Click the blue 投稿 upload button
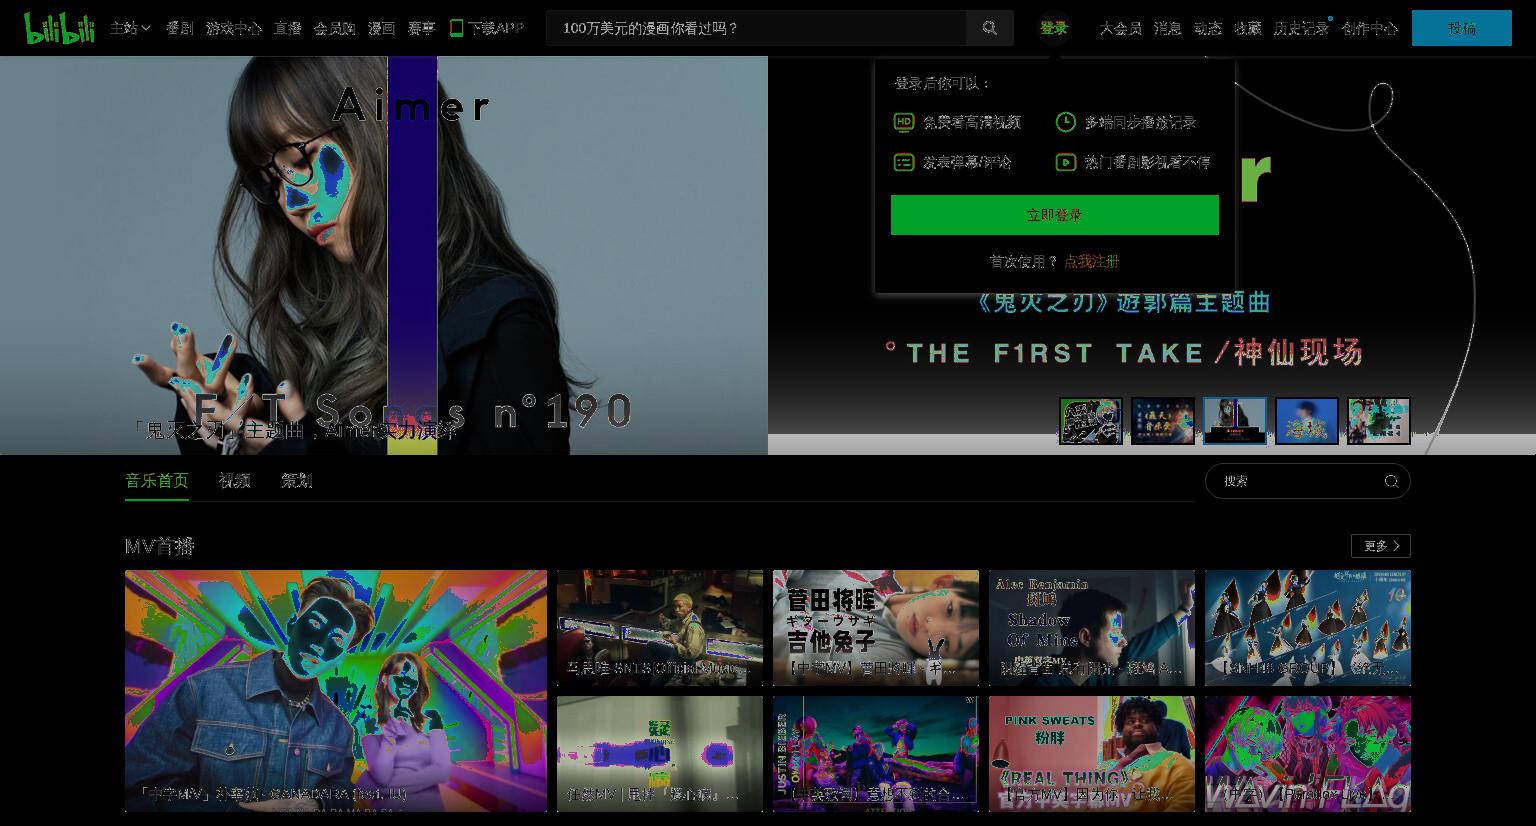The height and width of the screenshot is (826, 1536). point(1461,28)
